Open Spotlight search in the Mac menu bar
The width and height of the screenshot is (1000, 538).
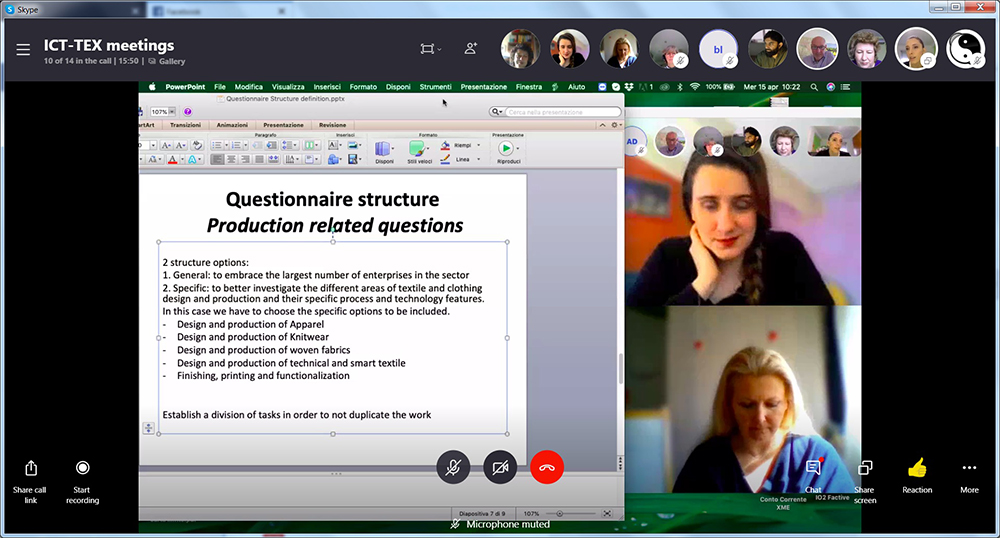click(814, 87)
